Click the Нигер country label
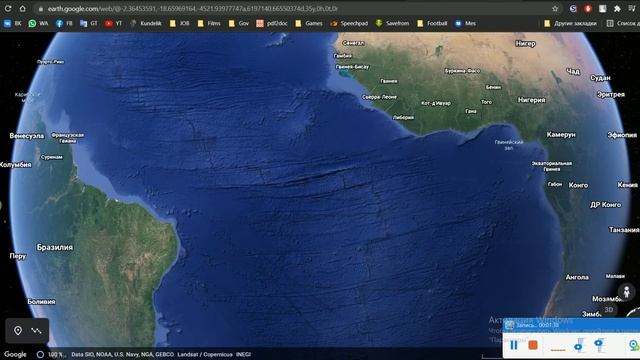Image resolution: width=640 pixels, height=360 pixels. [x=525, y=44]
